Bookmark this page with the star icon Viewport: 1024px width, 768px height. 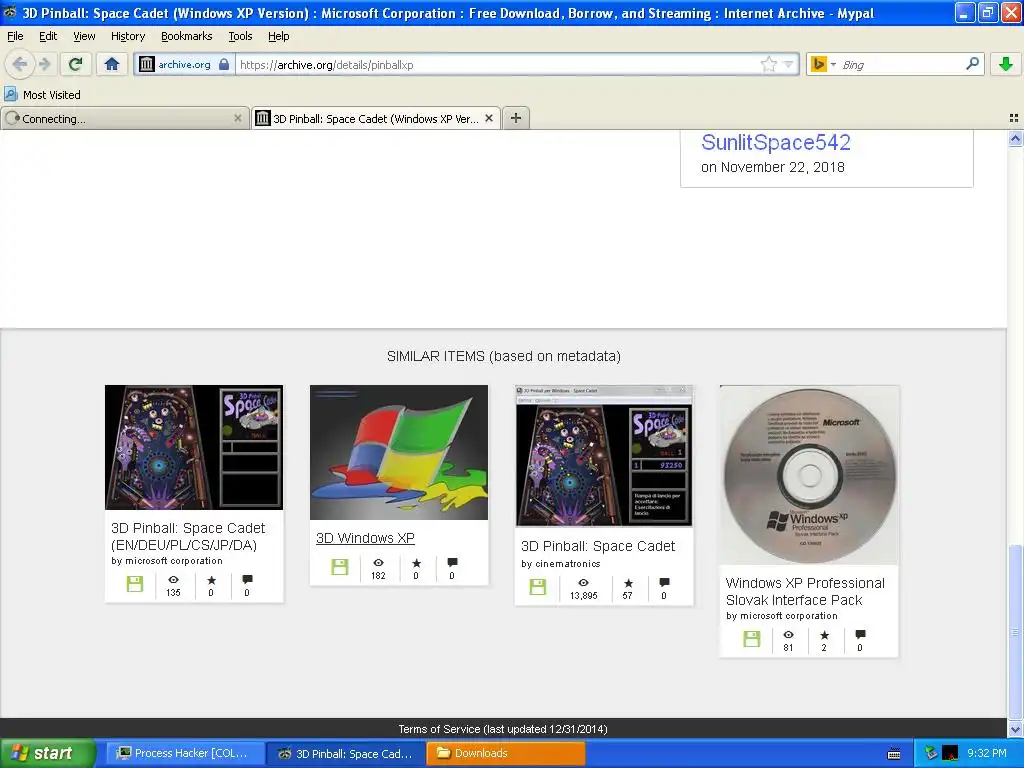click(769, 64)
